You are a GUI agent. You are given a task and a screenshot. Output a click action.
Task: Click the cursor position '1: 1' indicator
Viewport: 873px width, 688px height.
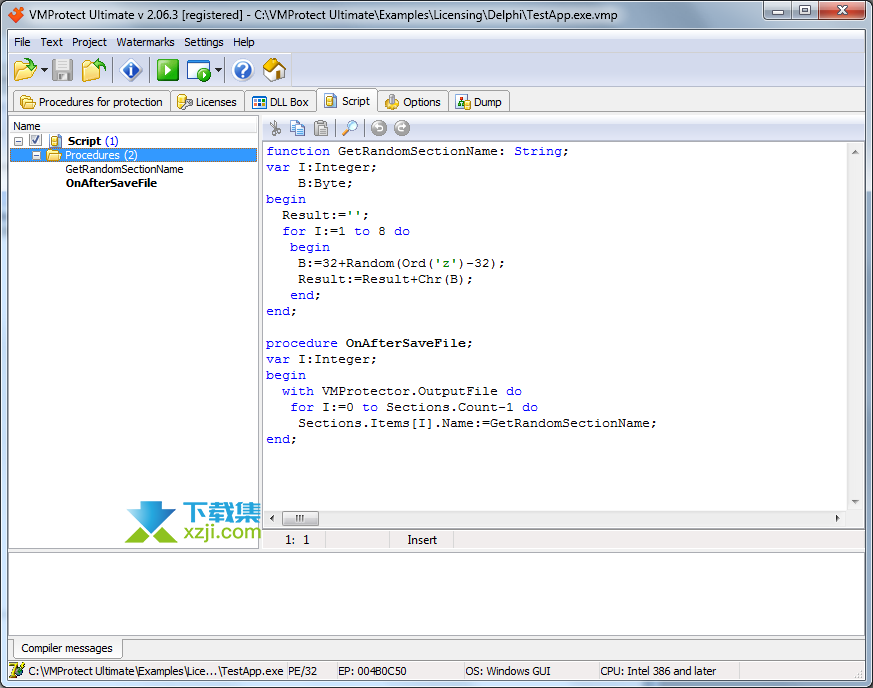(x=297, y=540)
